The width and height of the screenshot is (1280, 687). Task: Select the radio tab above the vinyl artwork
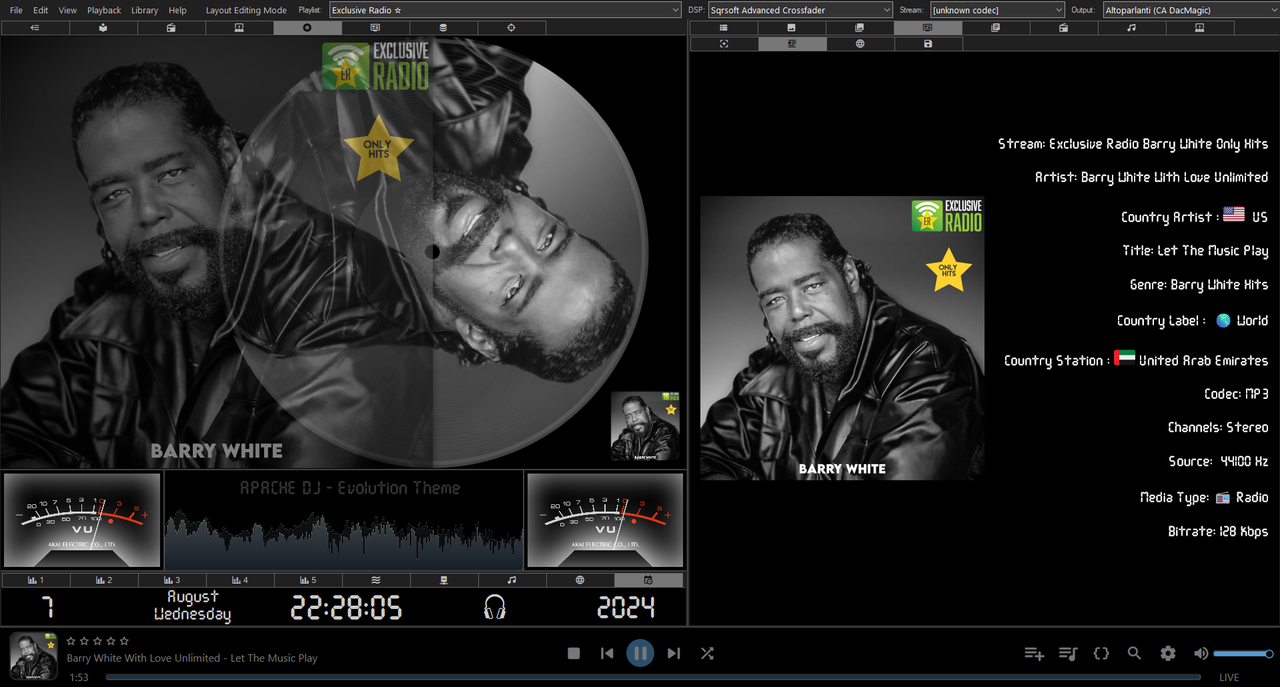(171, 28)
